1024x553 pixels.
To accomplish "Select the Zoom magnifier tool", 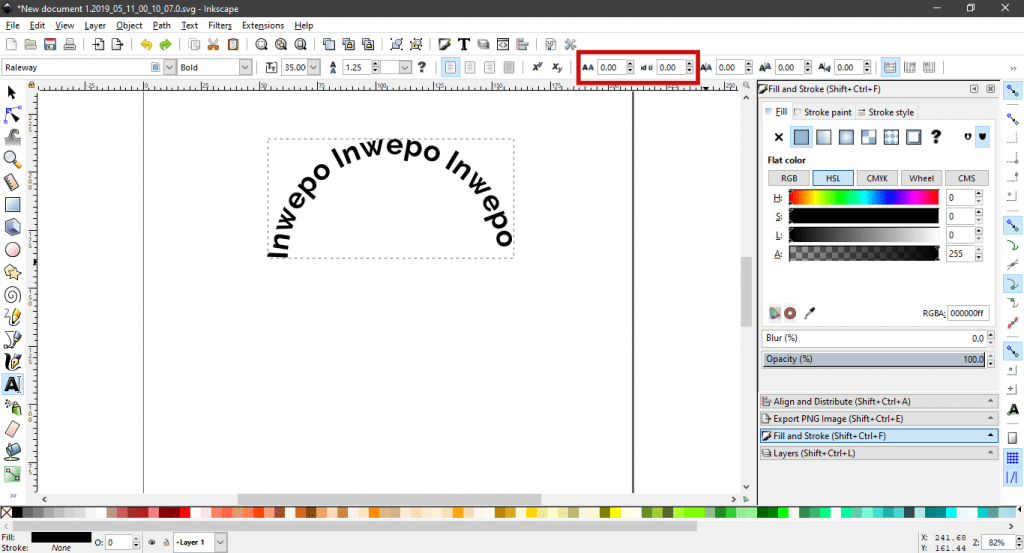I will click(x=13, y=159).
